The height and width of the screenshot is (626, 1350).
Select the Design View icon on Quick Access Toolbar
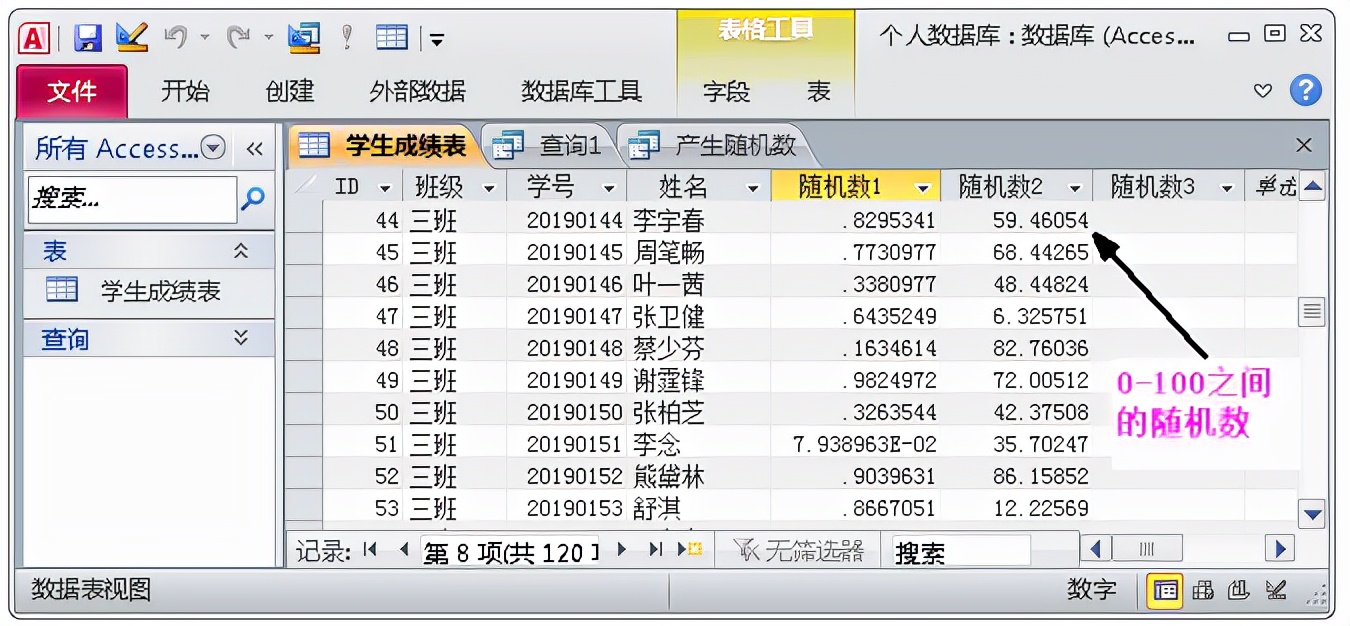click(x=130, y=37)
